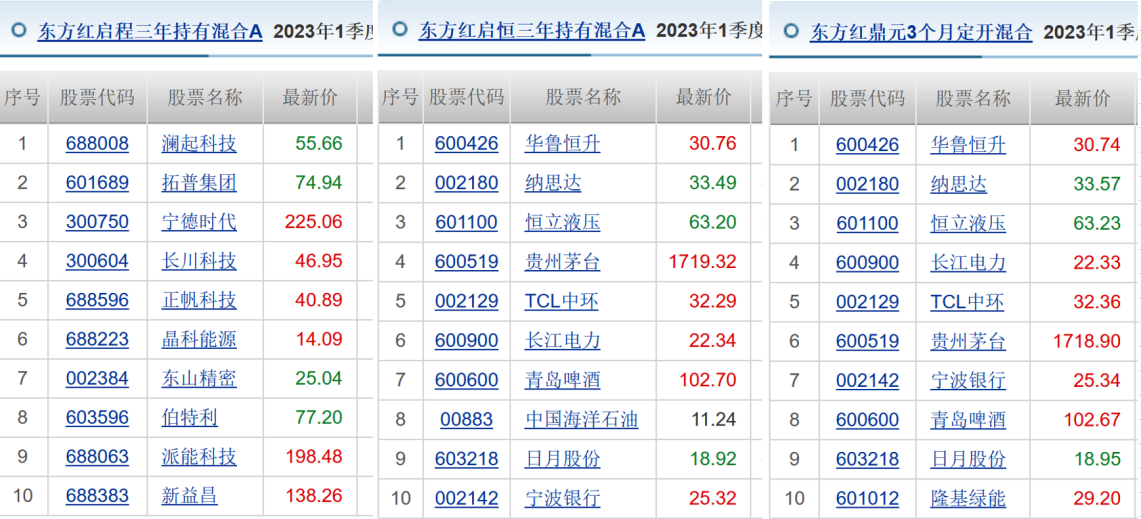This screenshot has height=519, width=1141.
Task: Open the 隆基绿能 stock link
Action: coord(968,499)
